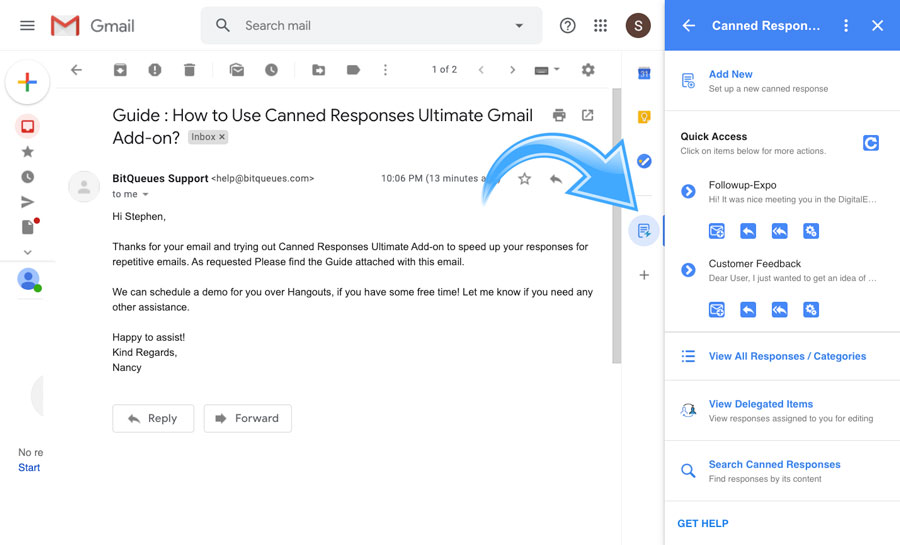Open More options in email toolbar
The height and width of the screenshot is (545, 900).
[x=385, y=70]
